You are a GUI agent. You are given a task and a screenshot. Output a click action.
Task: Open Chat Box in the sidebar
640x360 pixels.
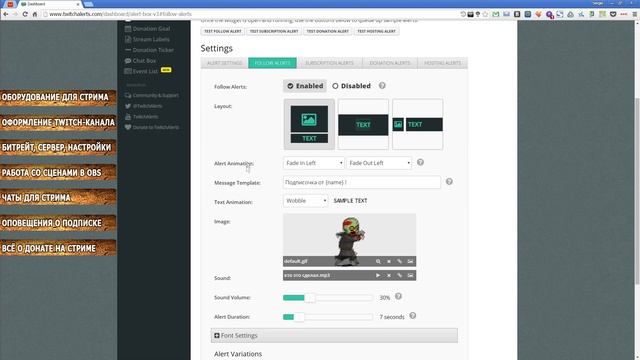click(140, 60)
